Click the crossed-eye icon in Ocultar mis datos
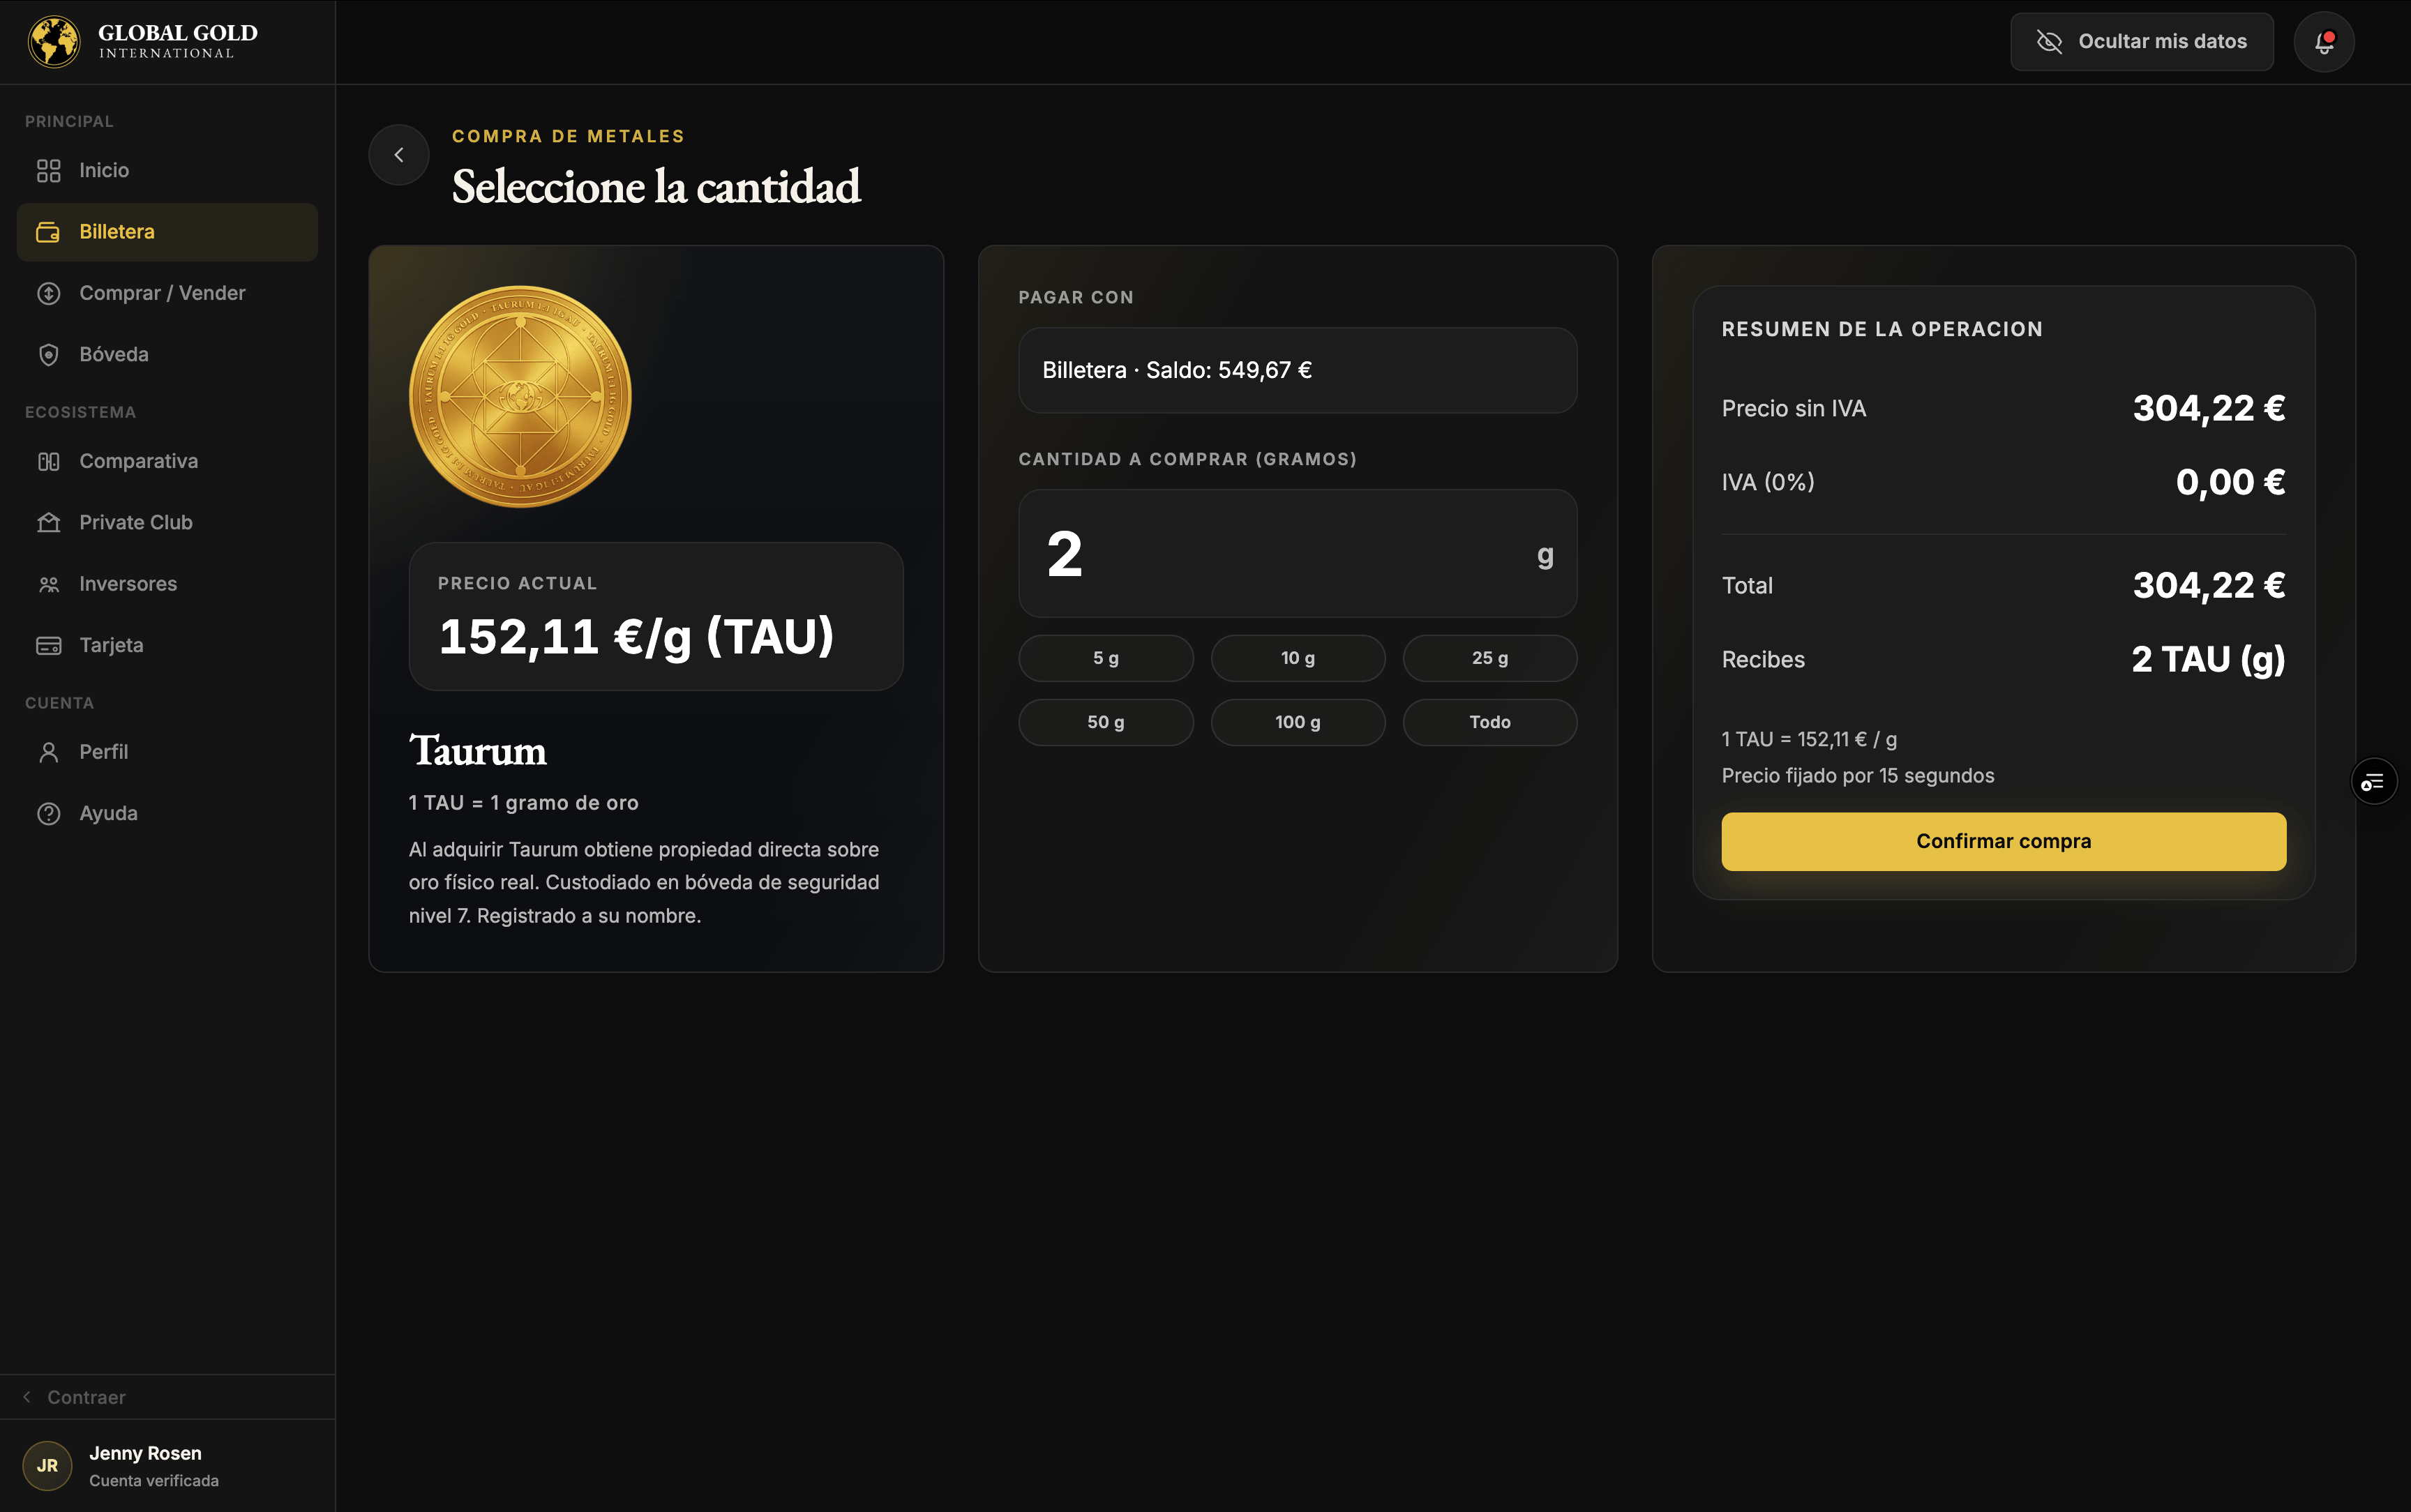The image size is (2411, 1512). click(x=2049, y=42)
